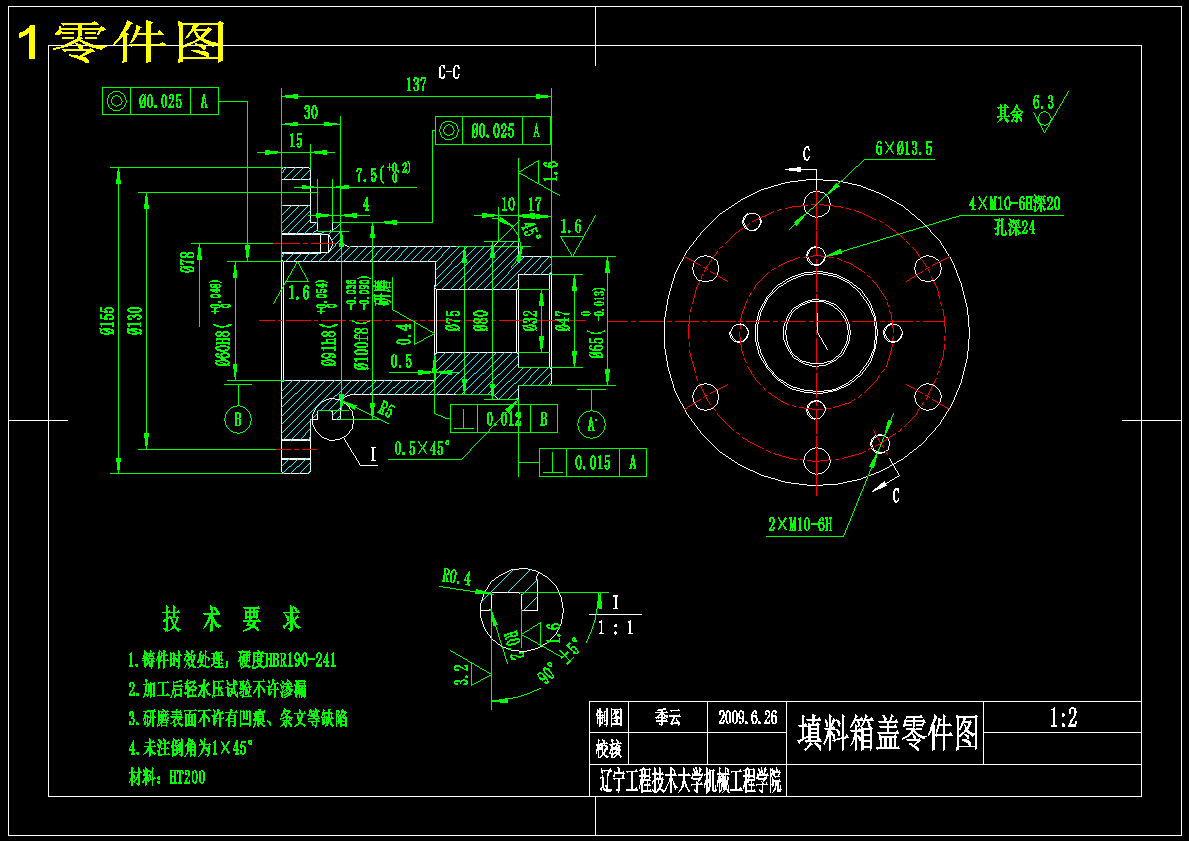
Task: Click the material note "材料: HT200"
Action: [167, 777]
